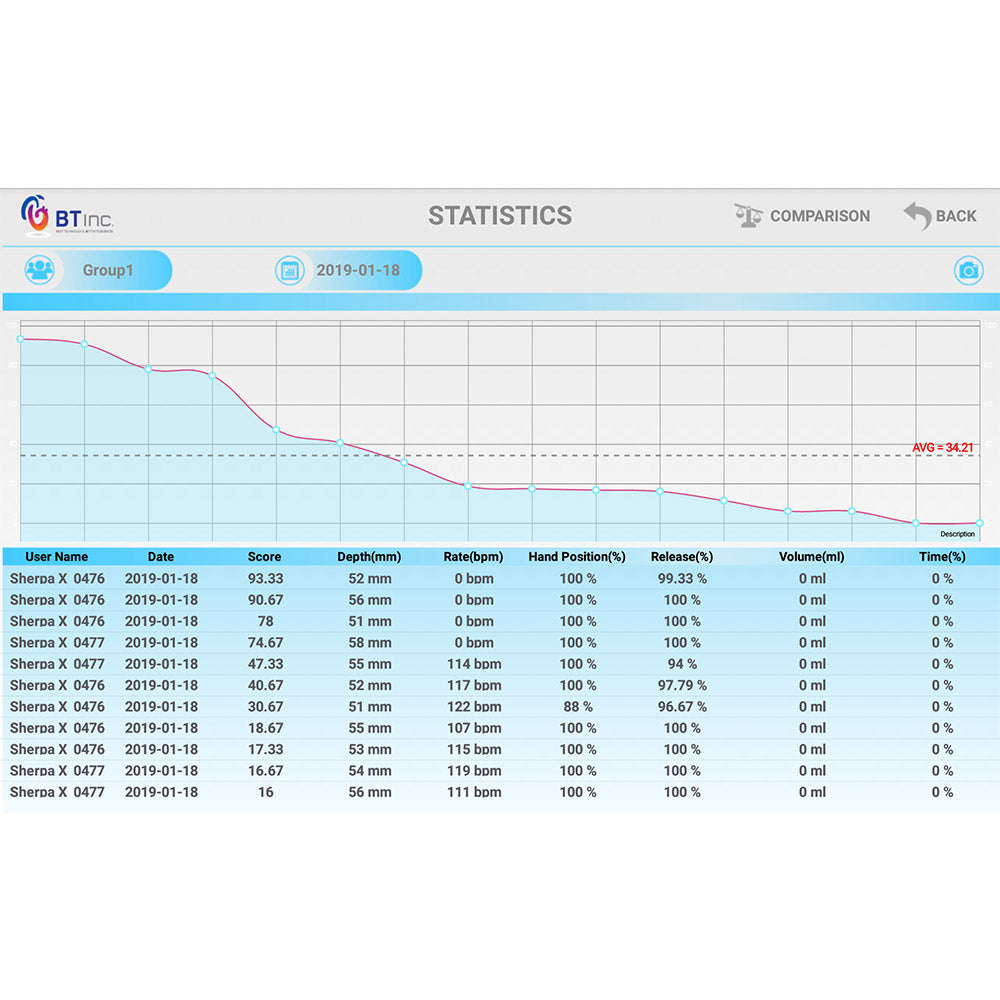1000x1000 pixels.
Task: Open the calendar icon date picker
Action: (x=290, y=271)
